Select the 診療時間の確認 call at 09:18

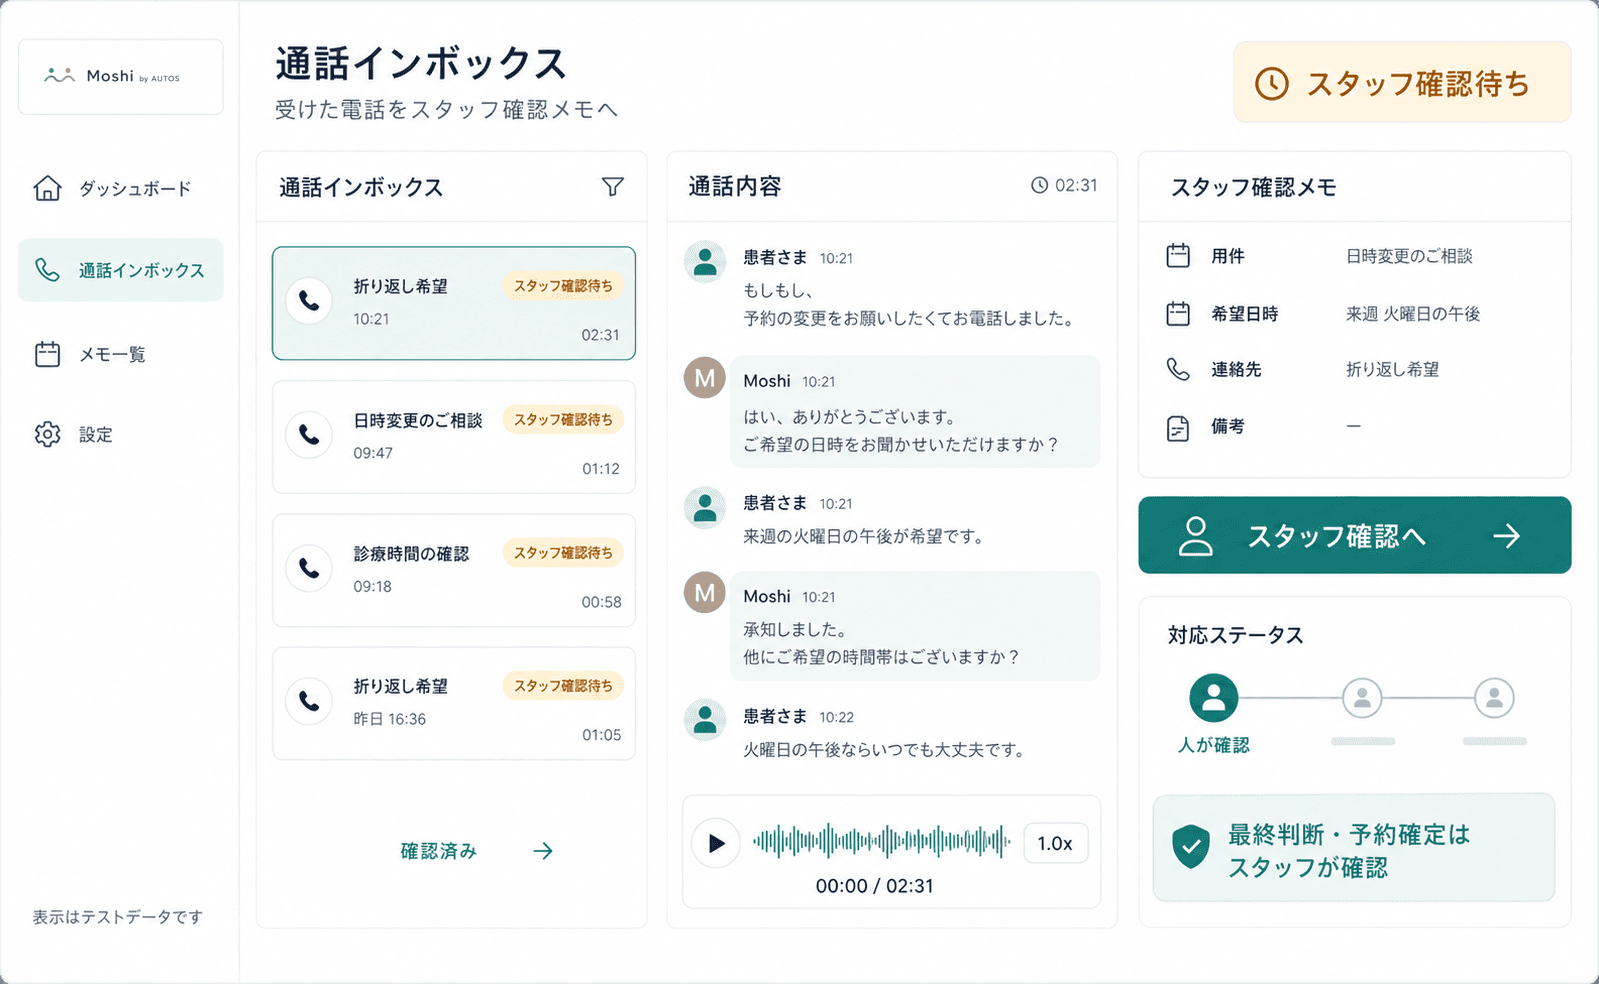point(454,570)
